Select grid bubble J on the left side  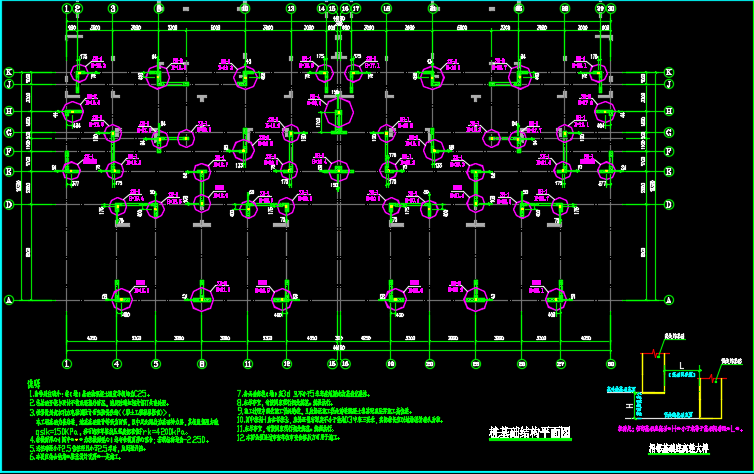click(x=9, y=84)
